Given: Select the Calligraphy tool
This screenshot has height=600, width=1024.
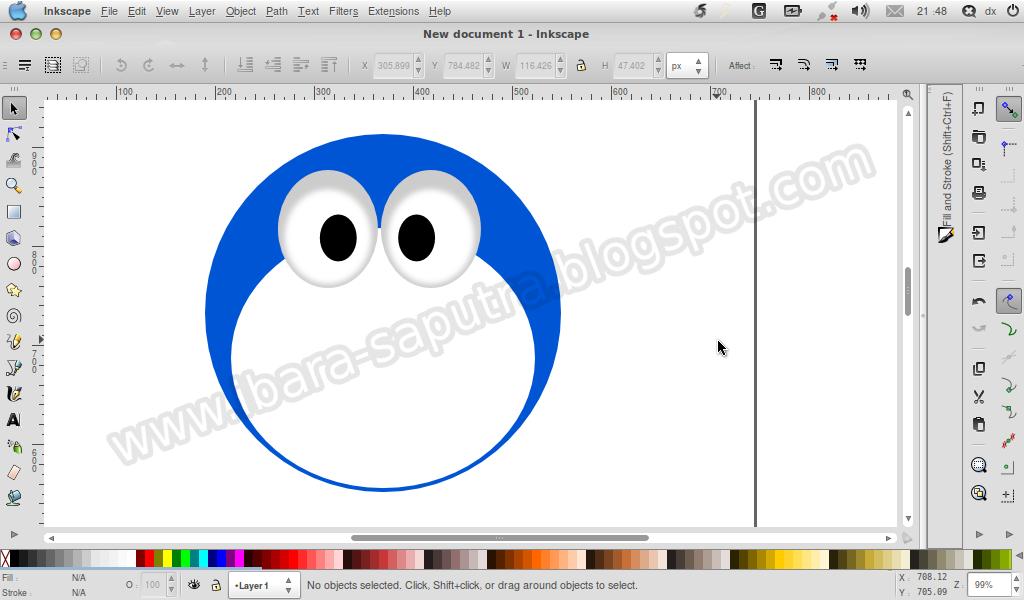Looking at the screenshot, I should [x=14, y=394].
